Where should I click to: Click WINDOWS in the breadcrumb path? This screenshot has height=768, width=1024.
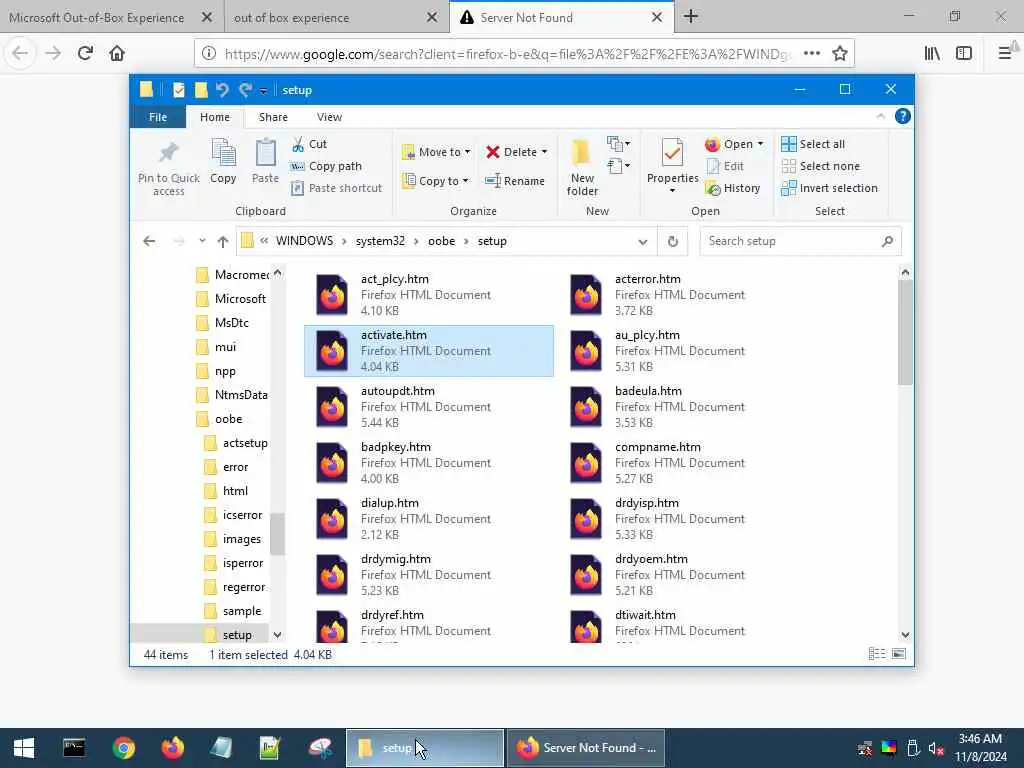tap(304, 241)
